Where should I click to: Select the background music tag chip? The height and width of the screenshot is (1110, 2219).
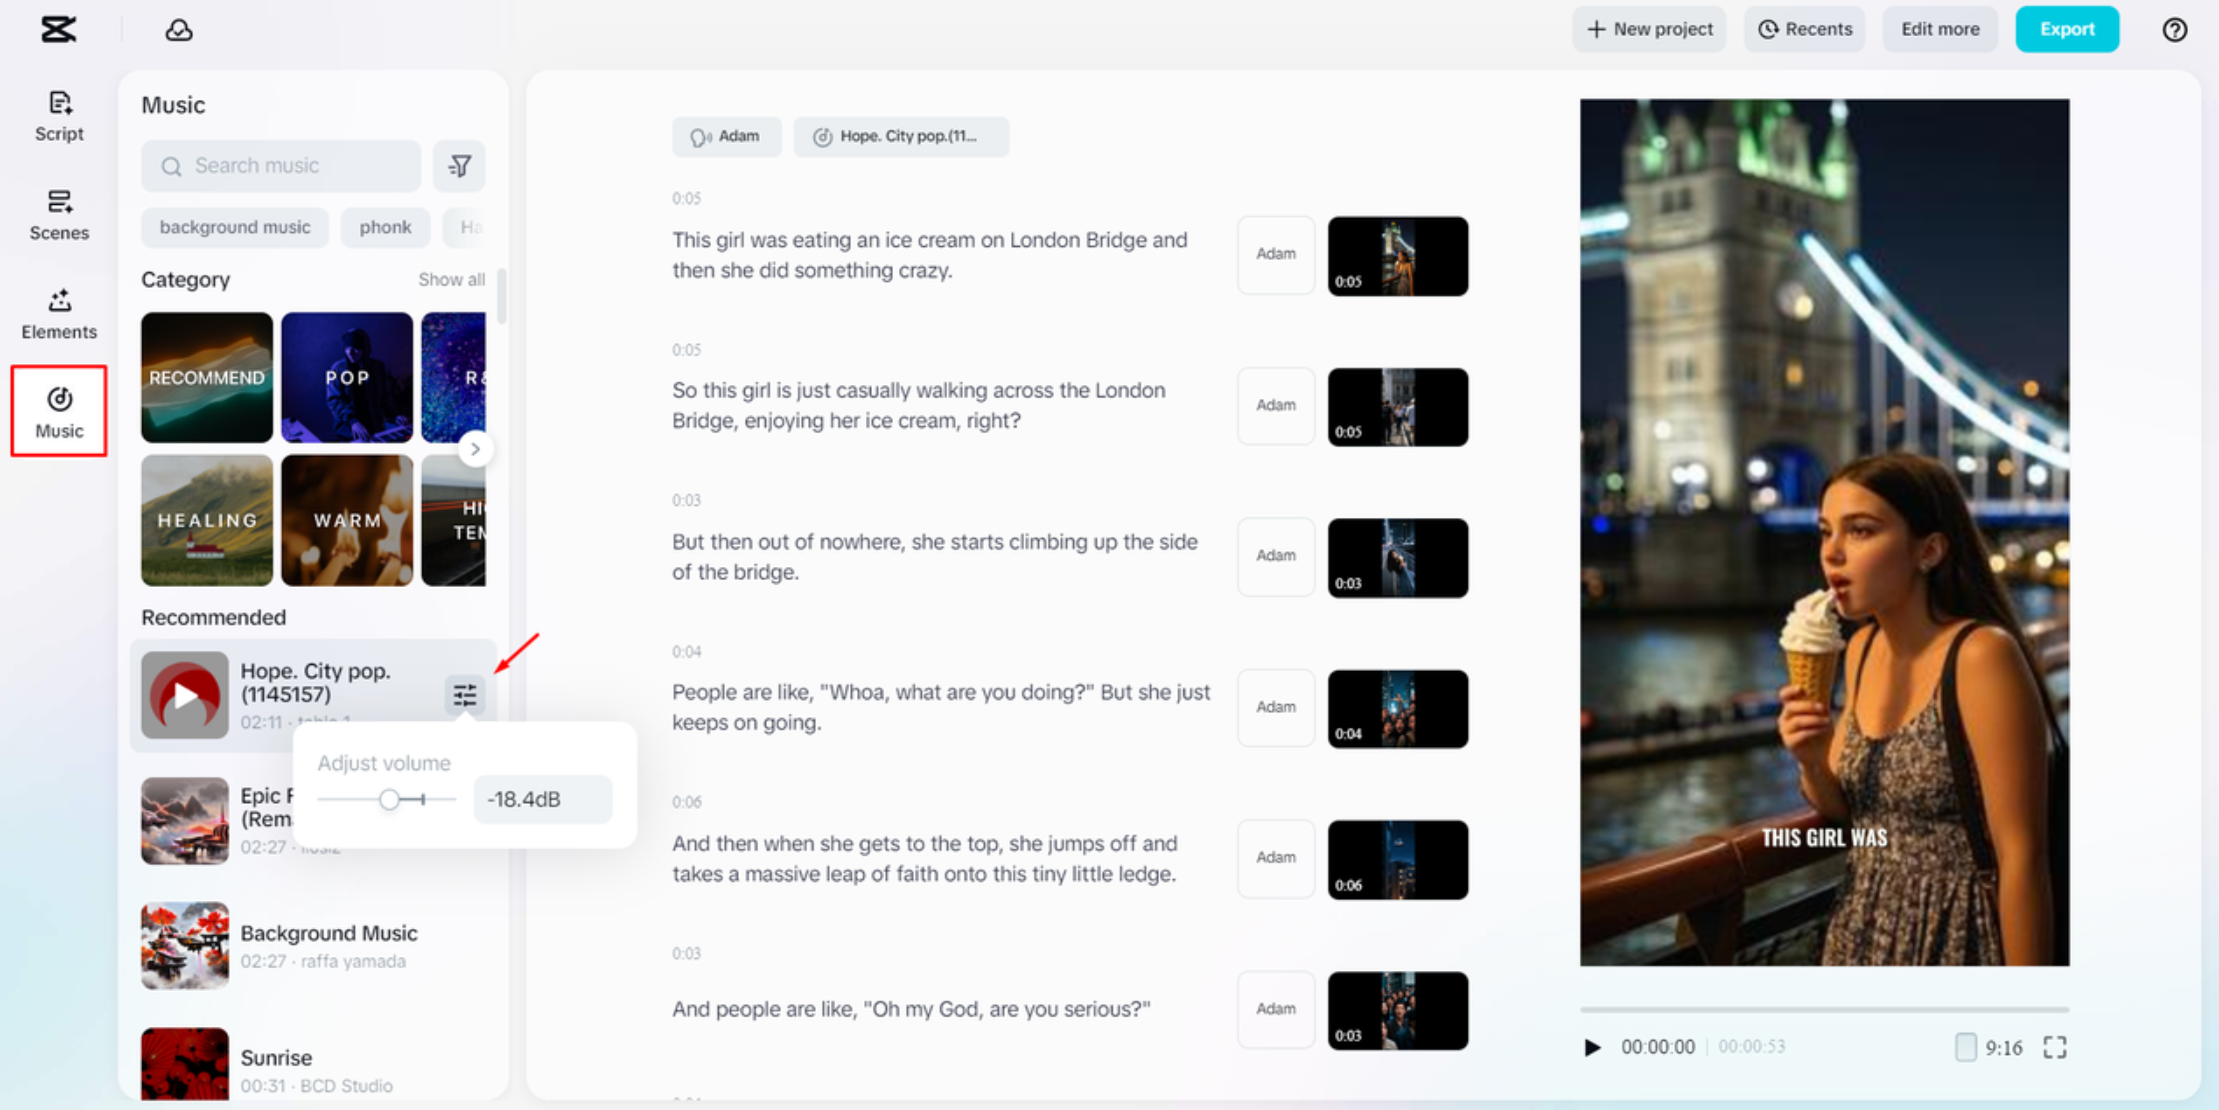(x=235, y=227)
